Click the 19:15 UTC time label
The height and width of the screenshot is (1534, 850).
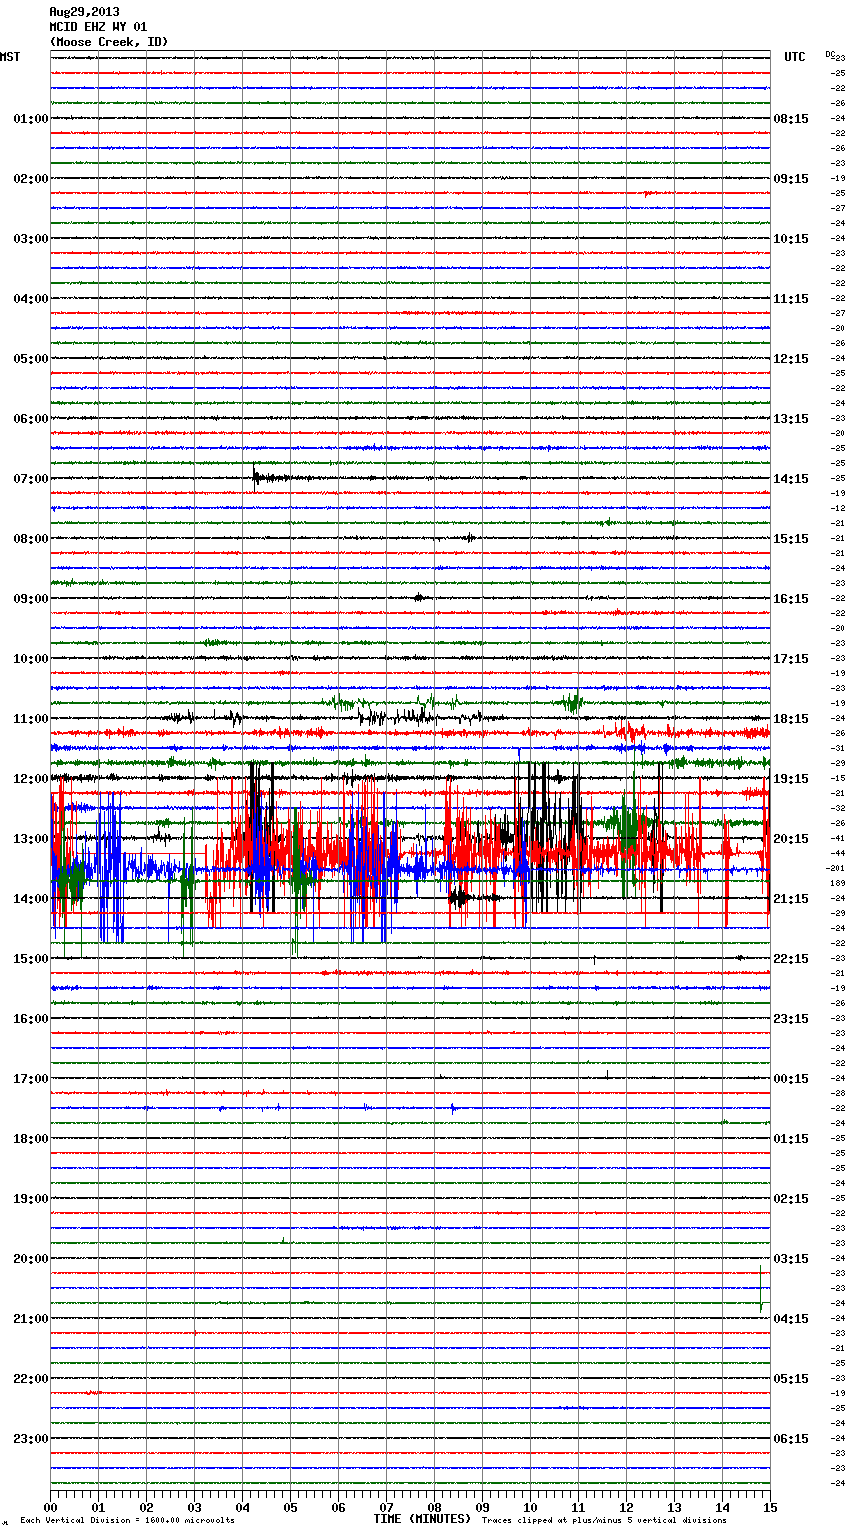click(791, 779)
